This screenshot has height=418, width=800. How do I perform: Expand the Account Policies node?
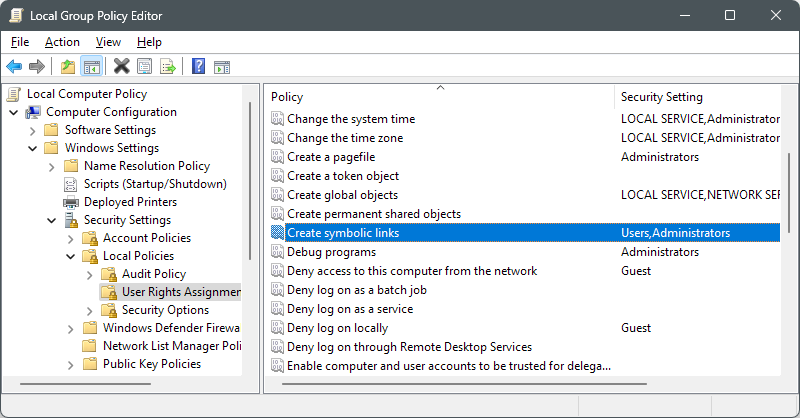[x=71, y=239]
